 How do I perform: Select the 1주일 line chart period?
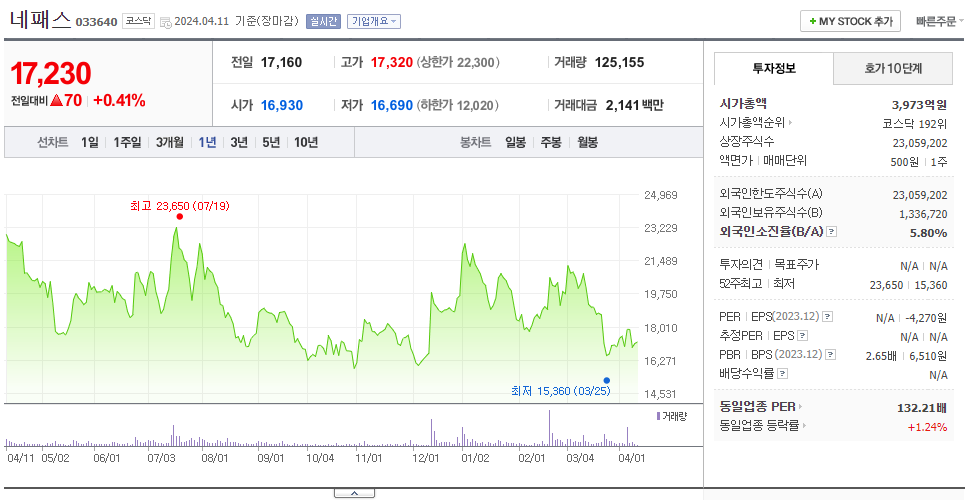coord(127,143)
